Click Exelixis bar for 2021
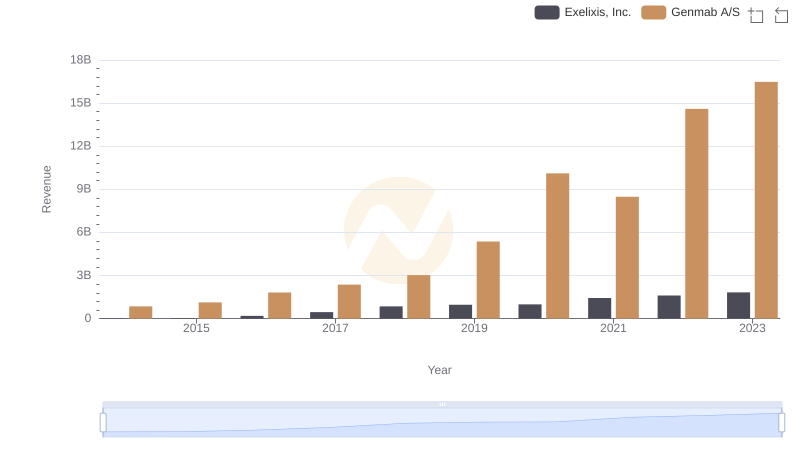 tap(599, 308)
